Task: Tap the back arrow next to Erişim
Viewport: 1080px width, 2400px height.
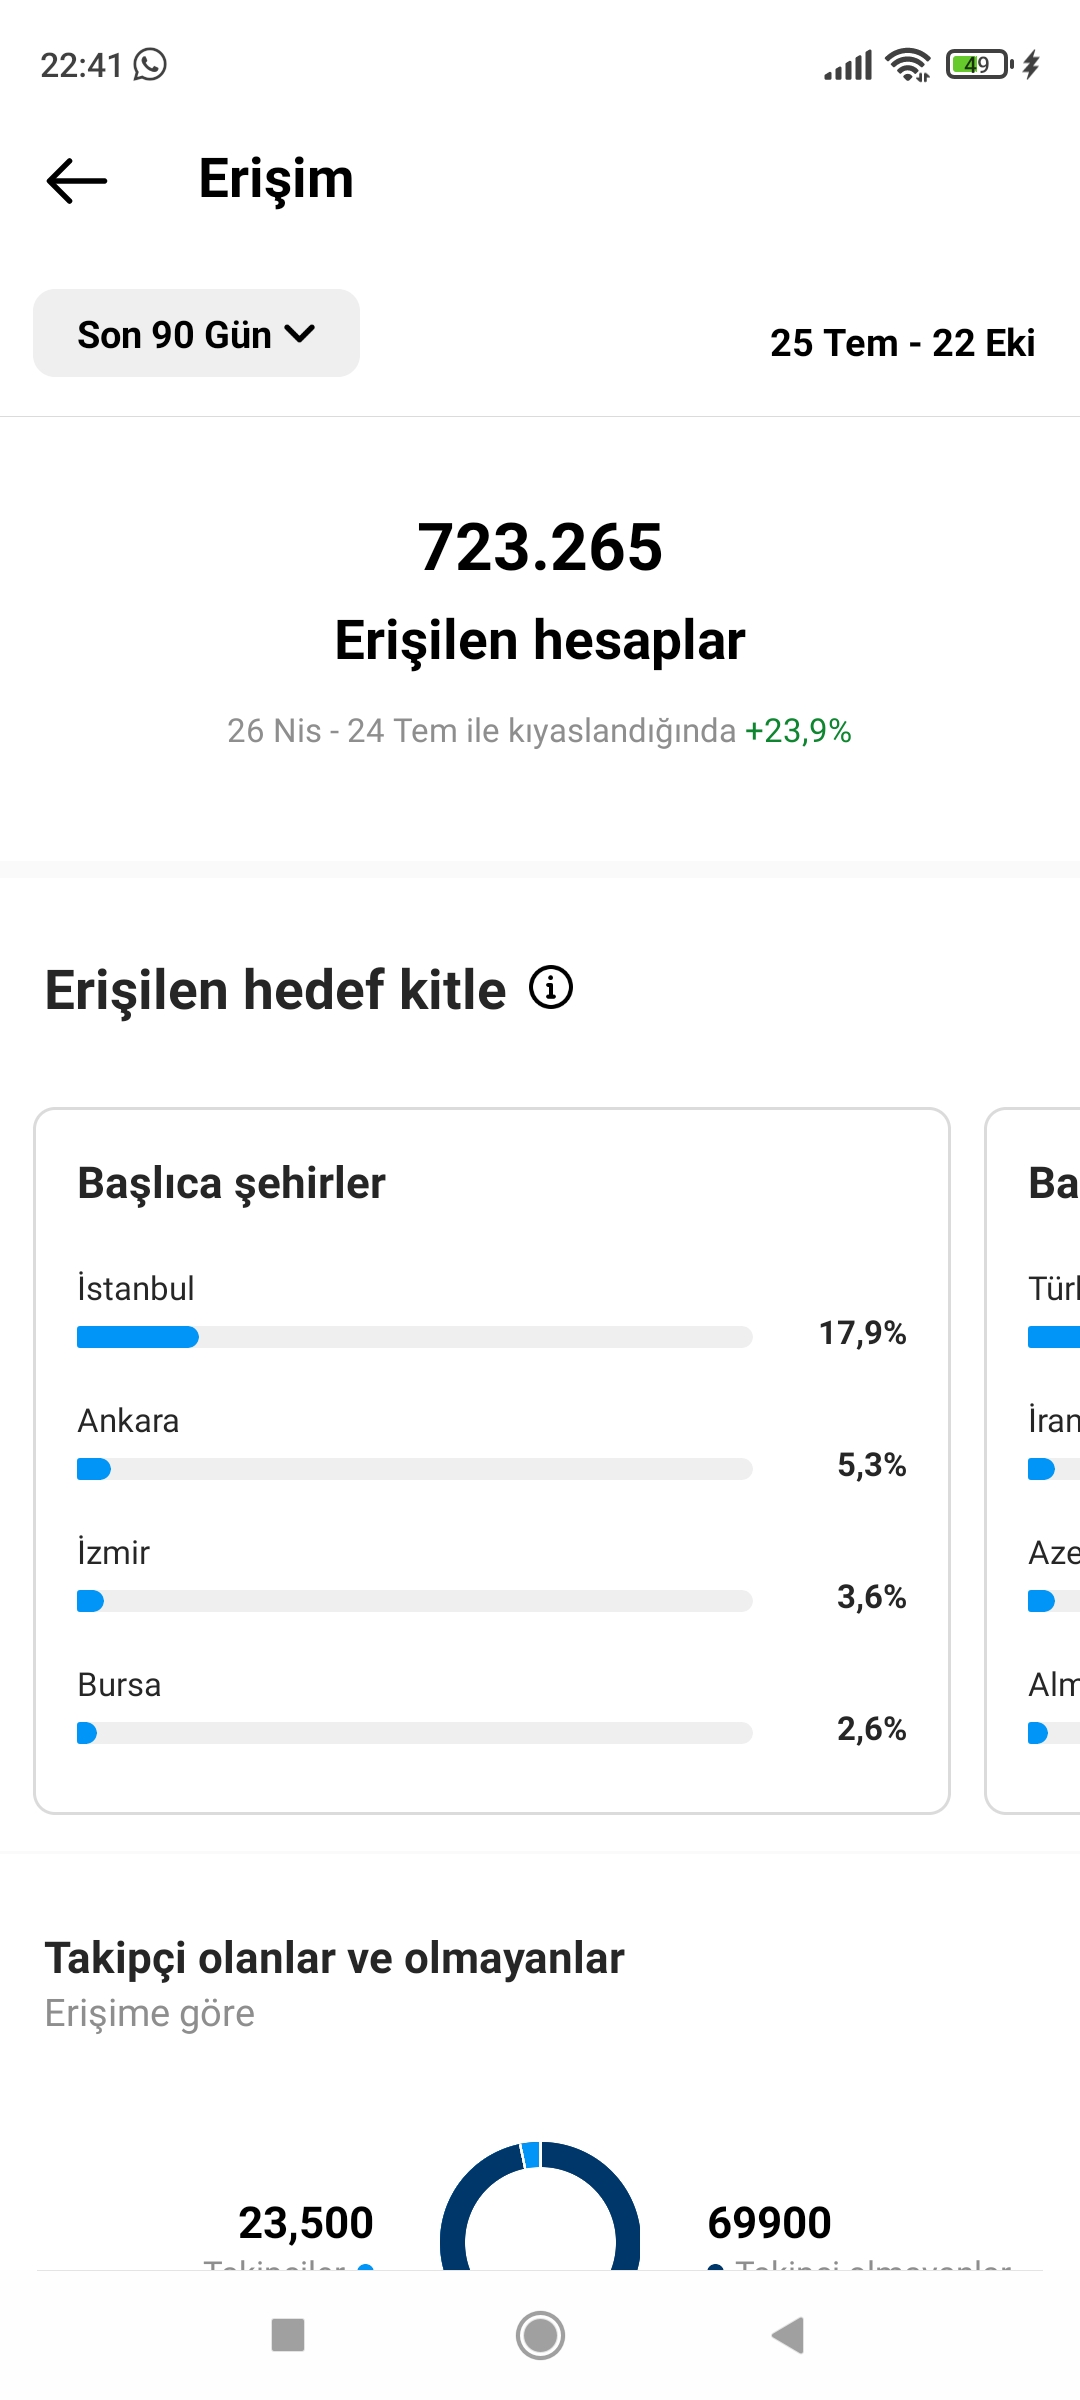Action: coord(77,180)
